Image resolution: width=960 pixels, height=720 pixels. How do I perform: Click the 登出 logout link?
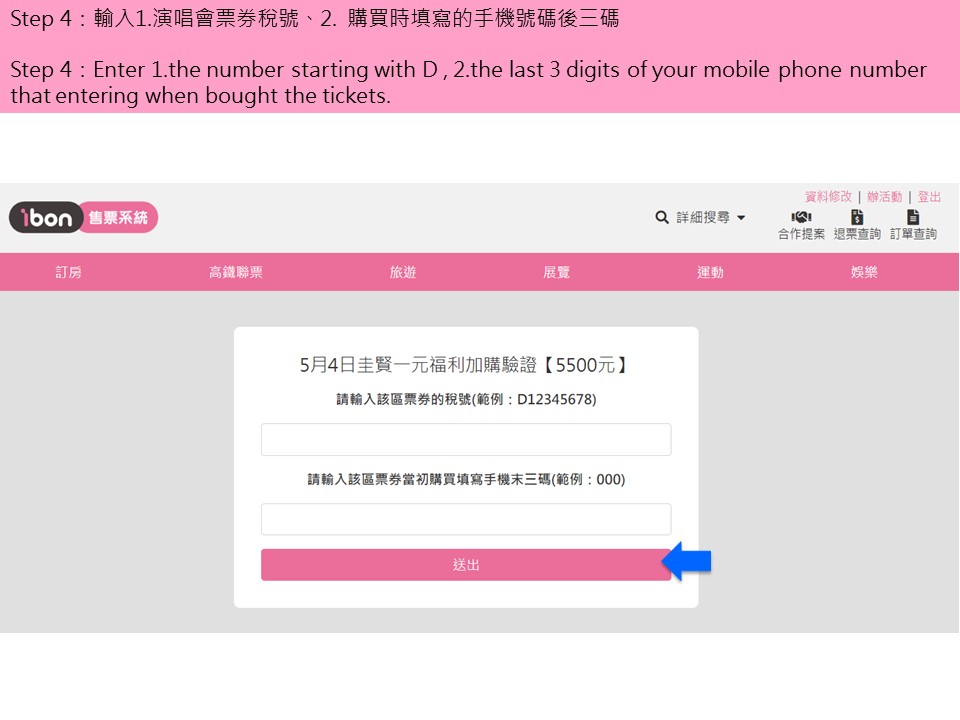tap(929, 197)
